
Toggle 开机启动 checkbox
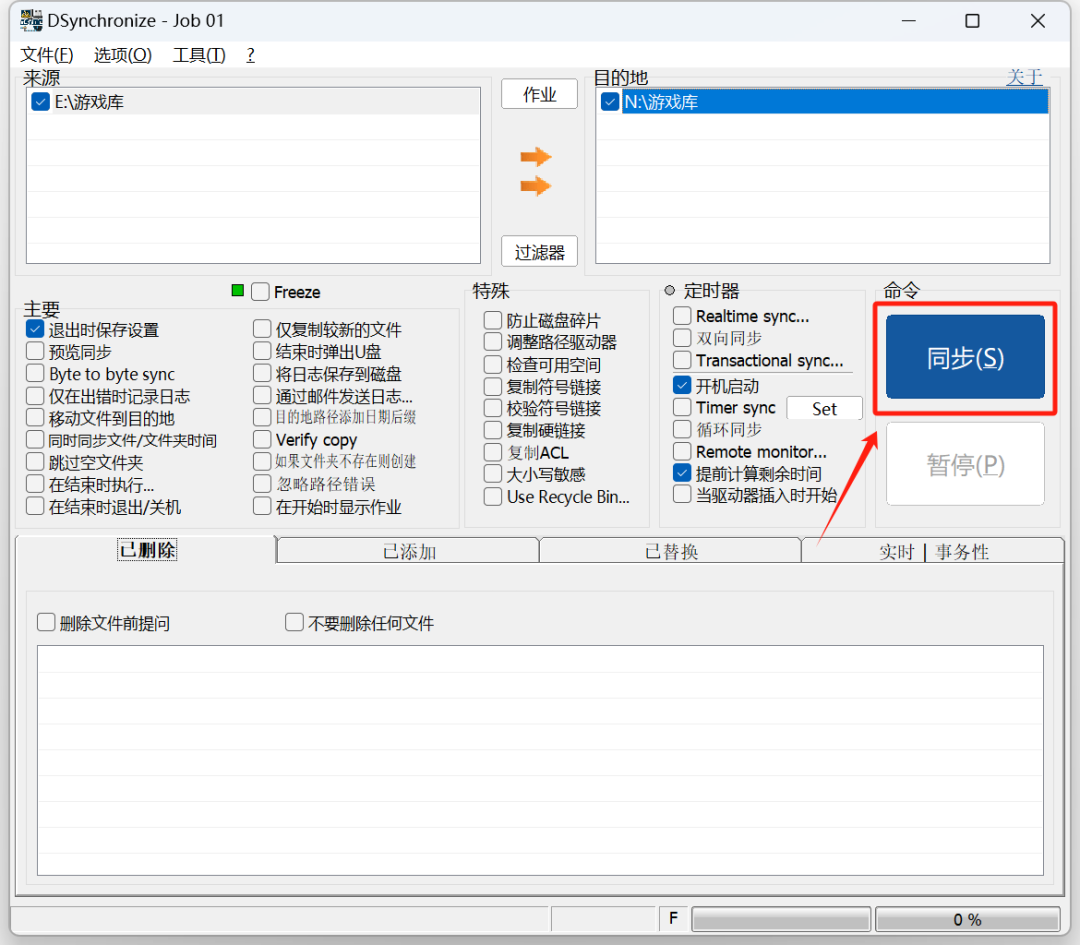tap(682, 386)
